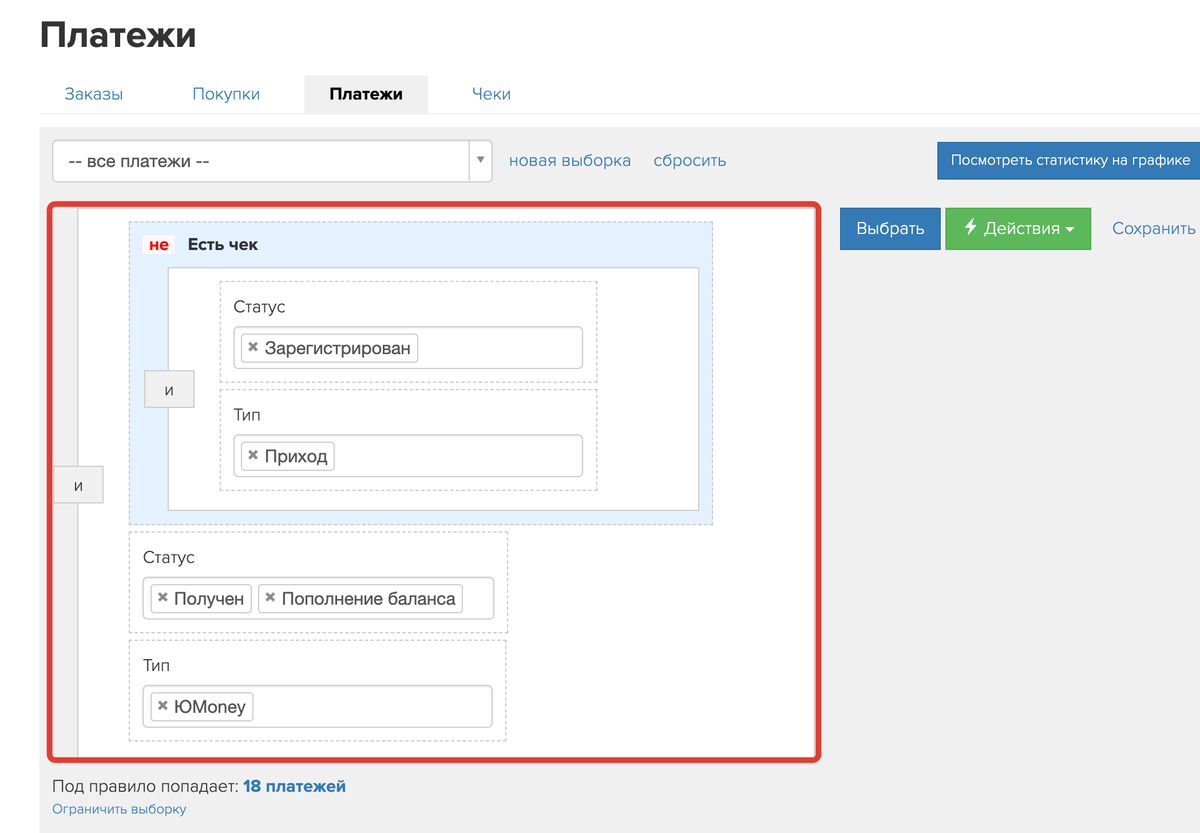Screen dimensions: 1200x833
Task: Remove the Зарегистрирован status tag
Action: [x=253, y=348]
